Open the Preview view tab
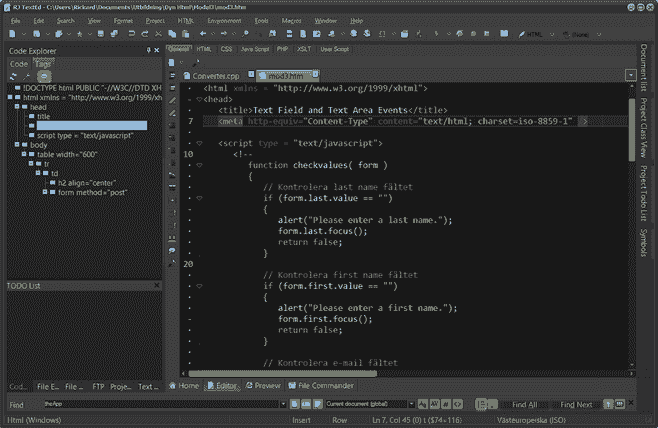658x428 pixels. (x=263, y=385)
